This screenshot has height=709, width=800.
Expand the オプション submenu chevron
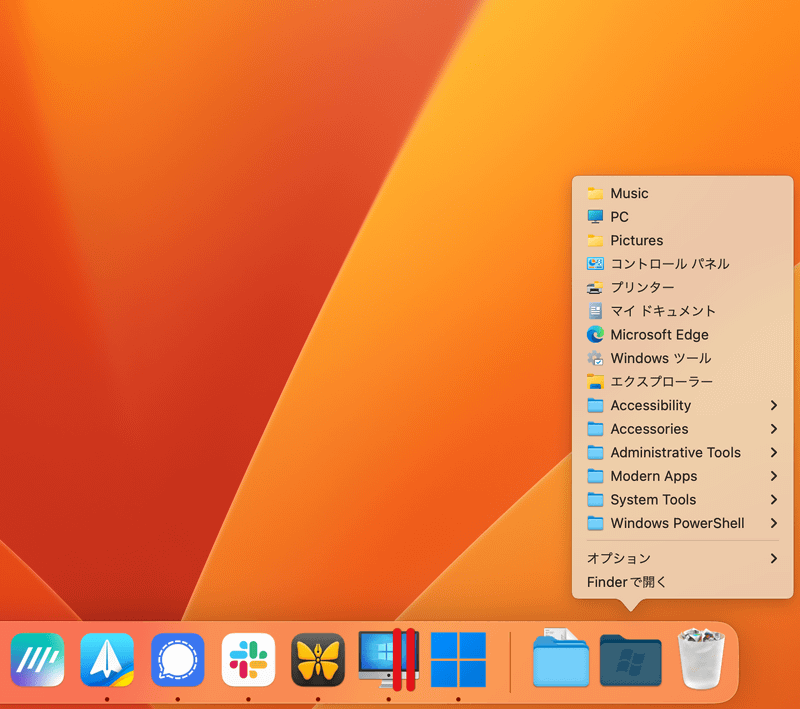point(774,559)
